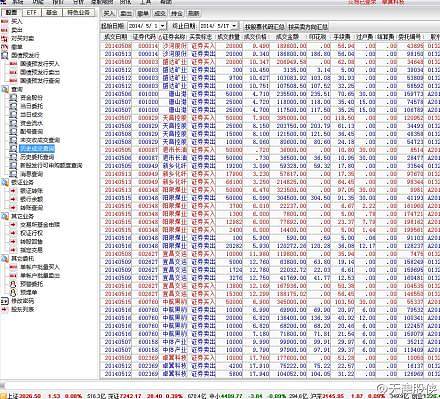
Task: Click the icon beside 撤单 in the tree
Action: coord(4,47)
